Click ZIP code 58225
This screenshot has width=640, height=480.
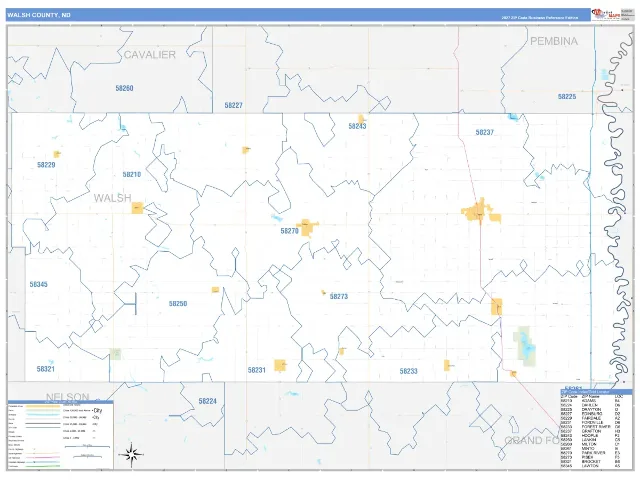coord(567,97)
